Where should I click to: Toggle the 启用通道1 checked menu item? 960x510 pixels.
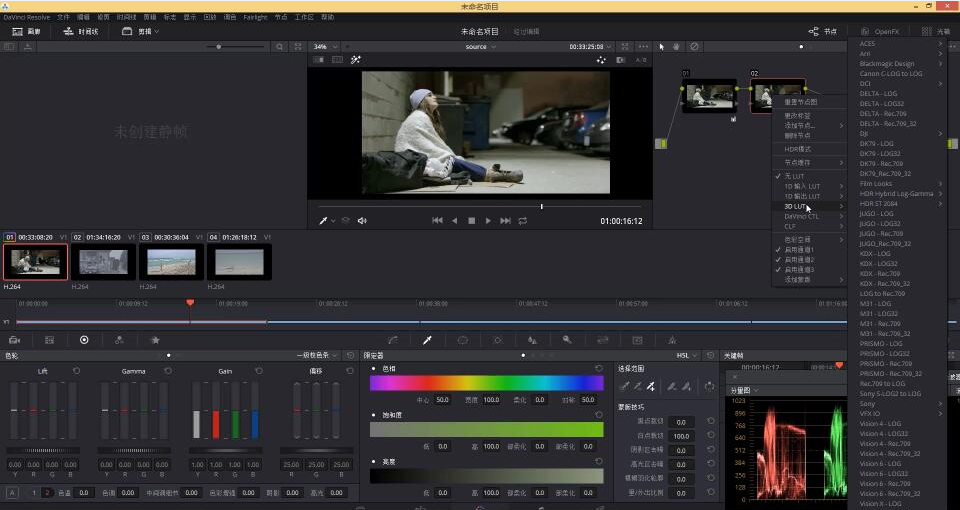[798, 249]
